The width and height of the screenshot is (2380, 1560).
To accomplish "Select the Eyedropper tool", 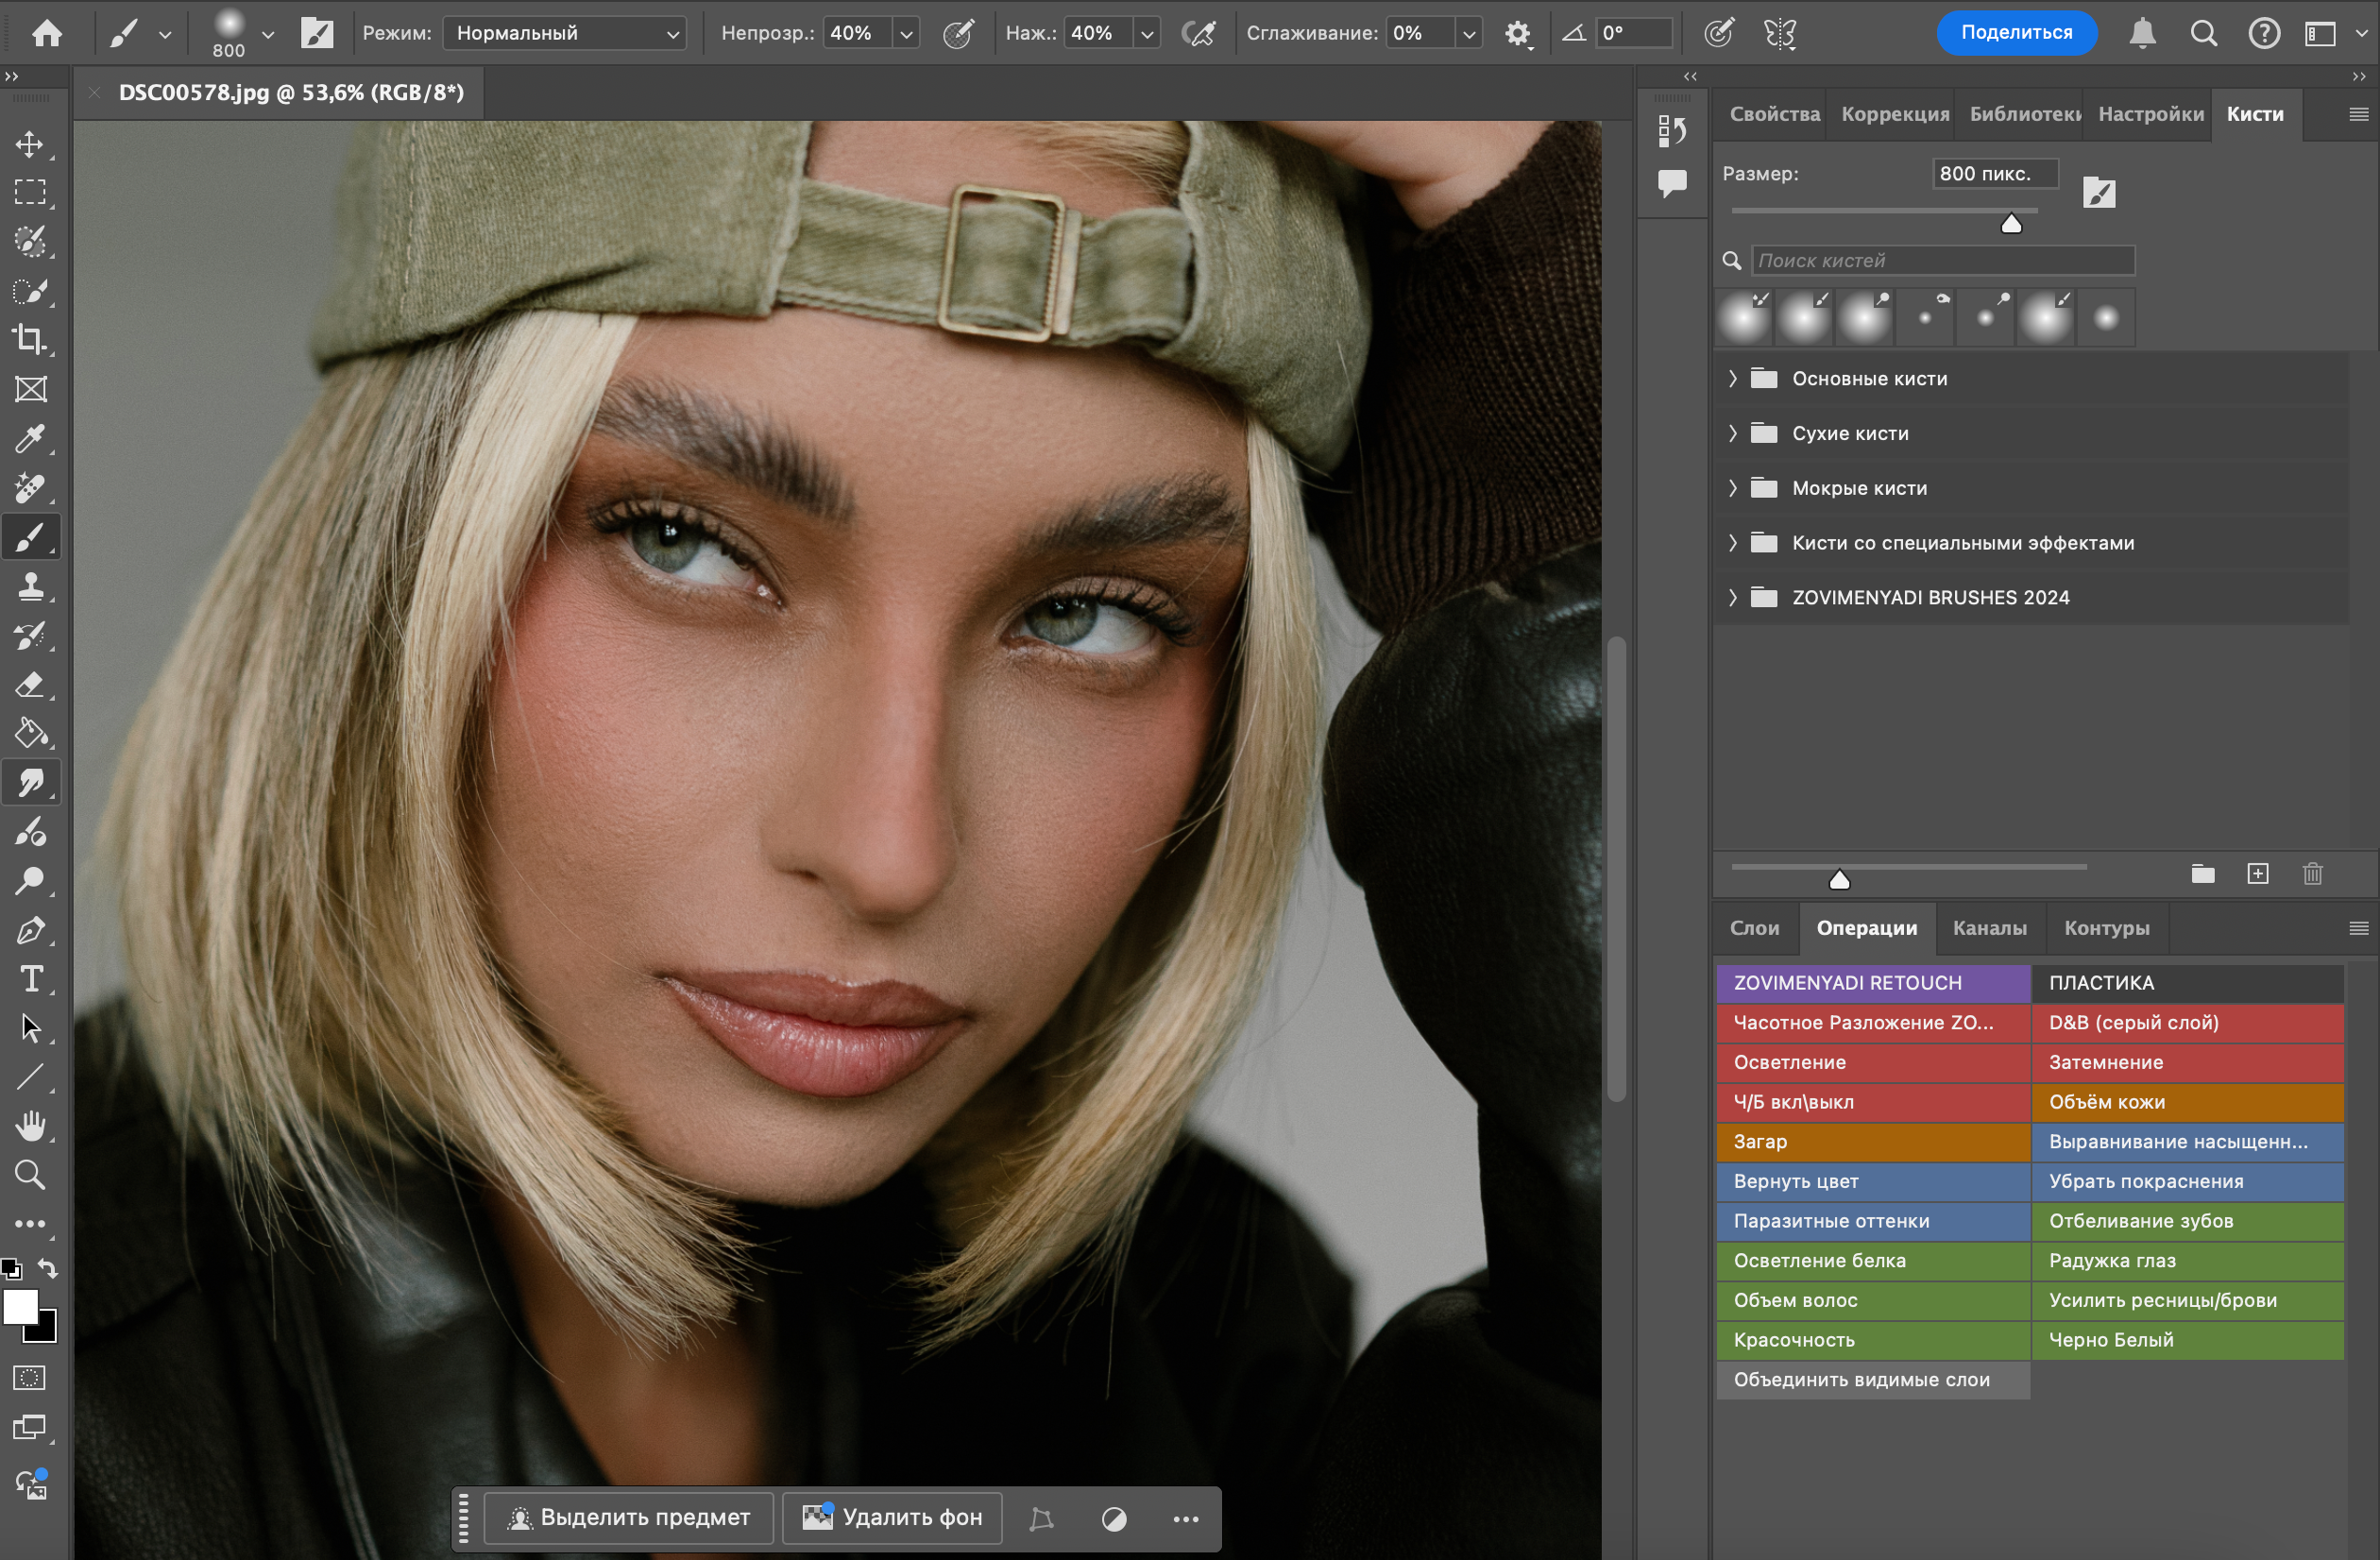I will click(x=30, y=438).
